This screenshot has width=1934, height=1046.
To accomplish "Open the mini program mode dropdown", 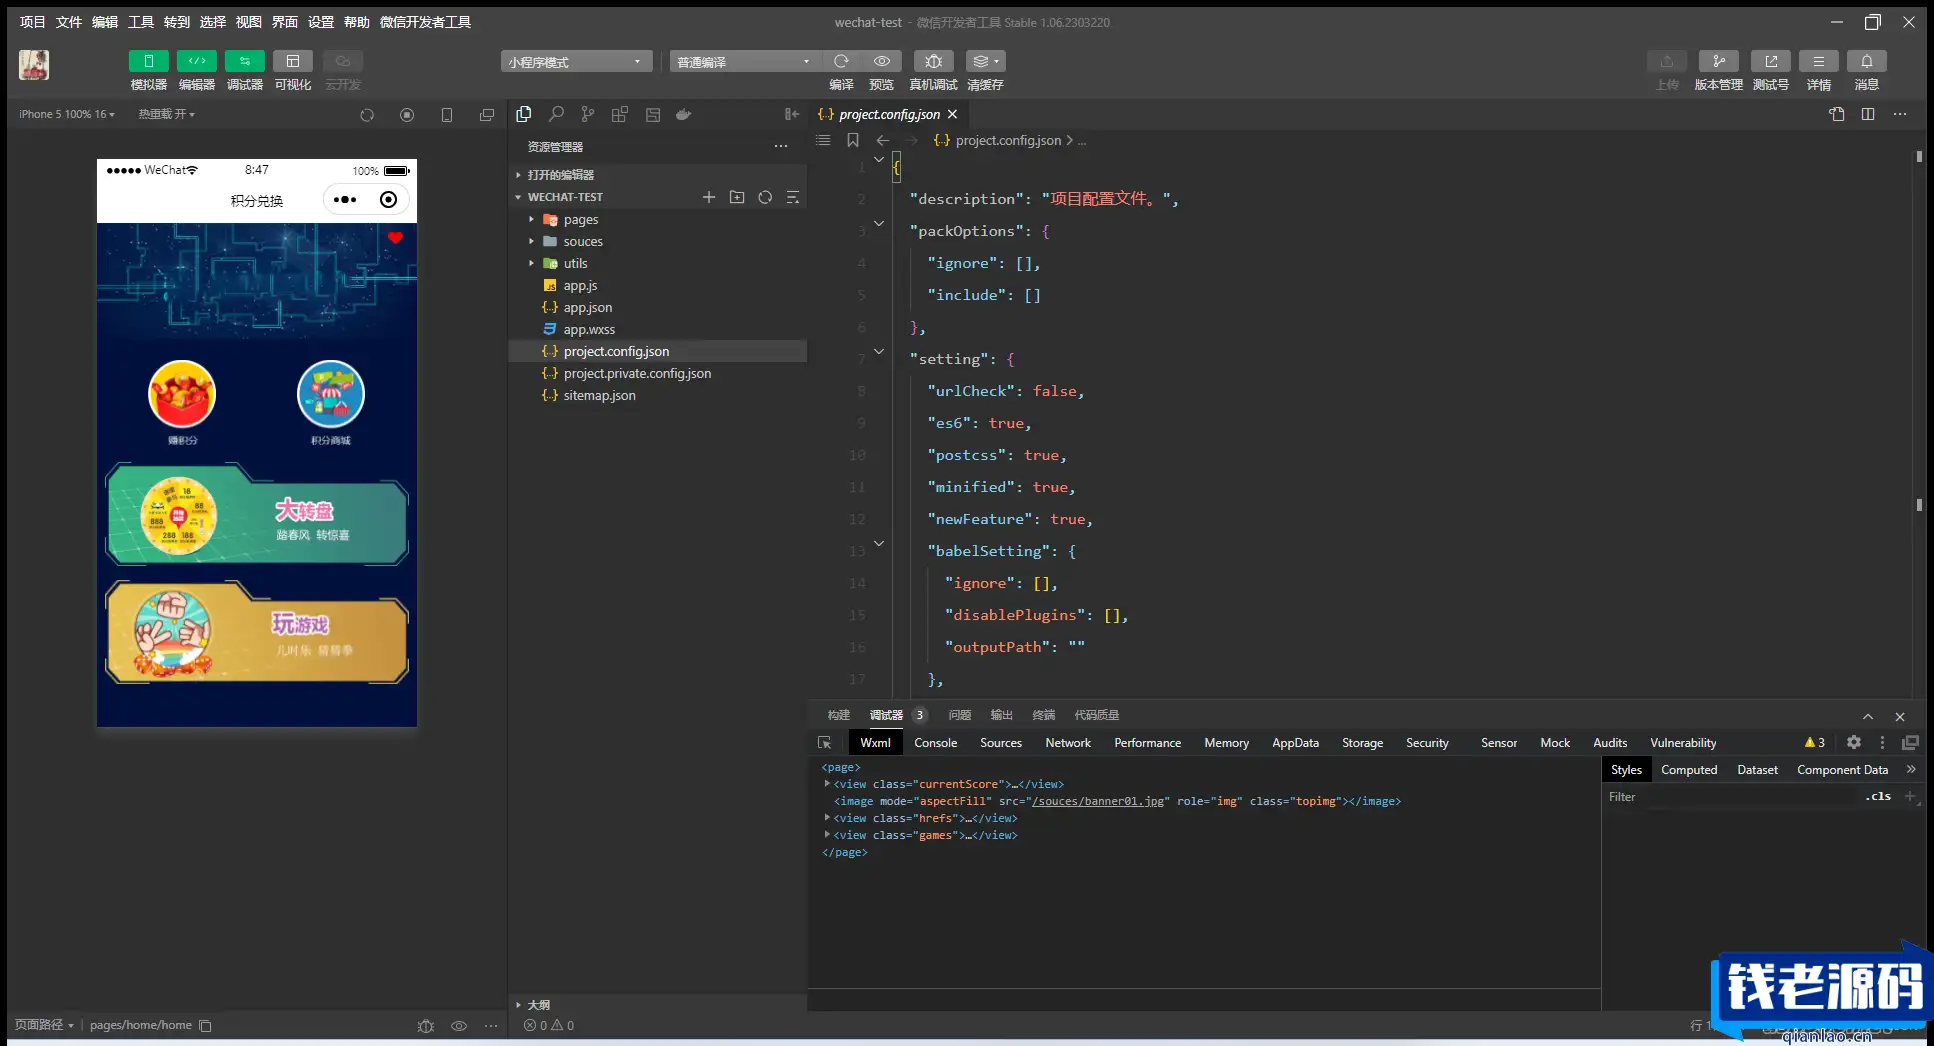I will coord(576,61).
